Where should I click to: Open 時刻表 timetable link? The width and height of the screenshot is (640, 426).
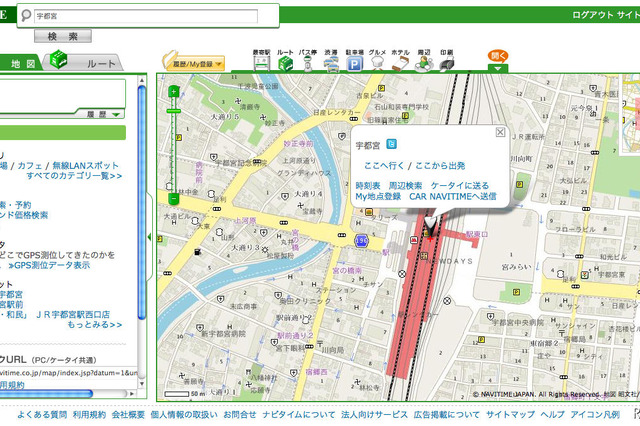368,186
